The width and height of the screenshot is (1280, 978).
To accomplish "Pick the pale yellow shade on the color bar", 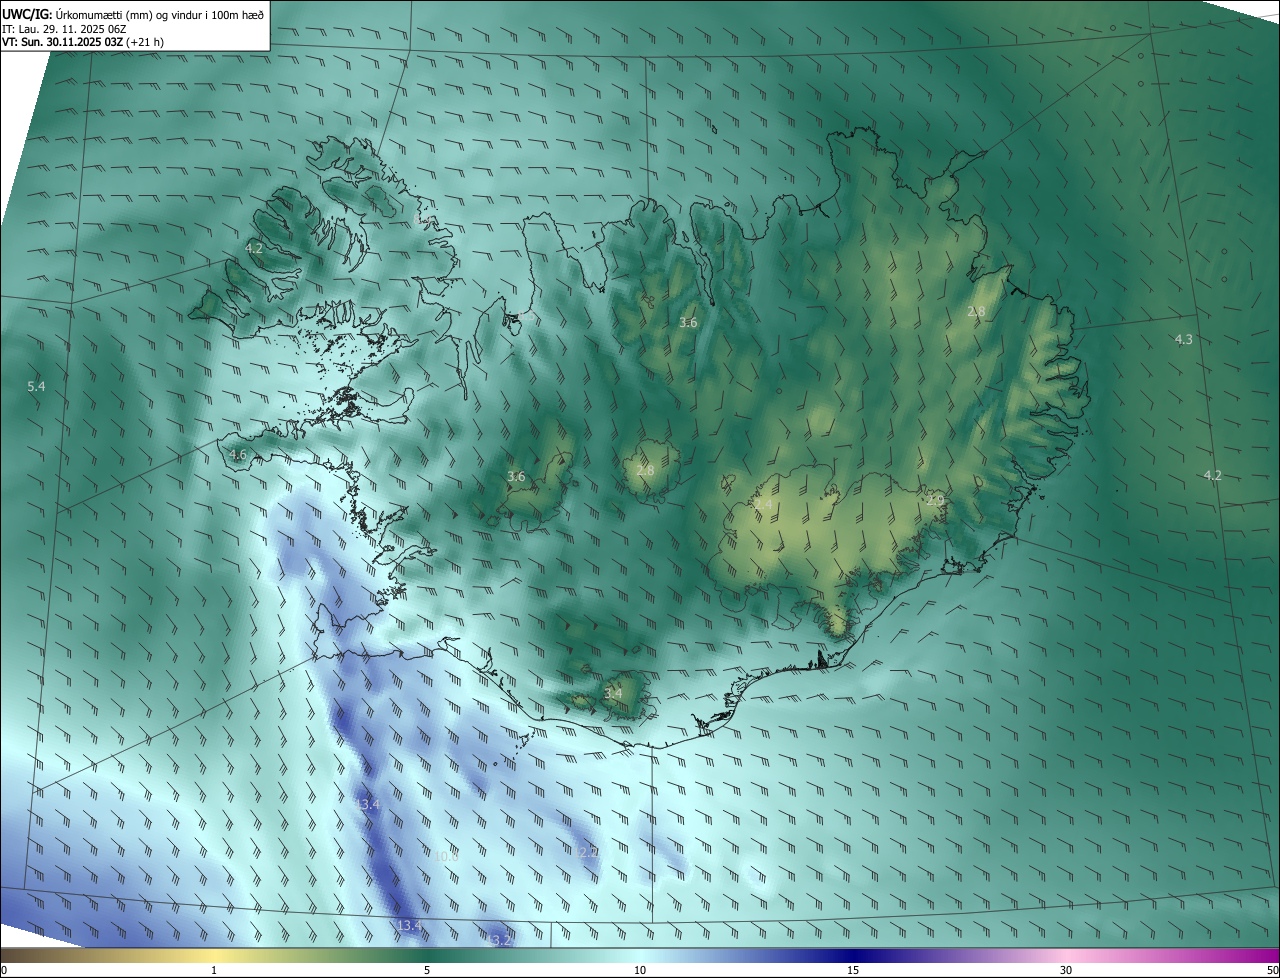I will coord(214,955).
